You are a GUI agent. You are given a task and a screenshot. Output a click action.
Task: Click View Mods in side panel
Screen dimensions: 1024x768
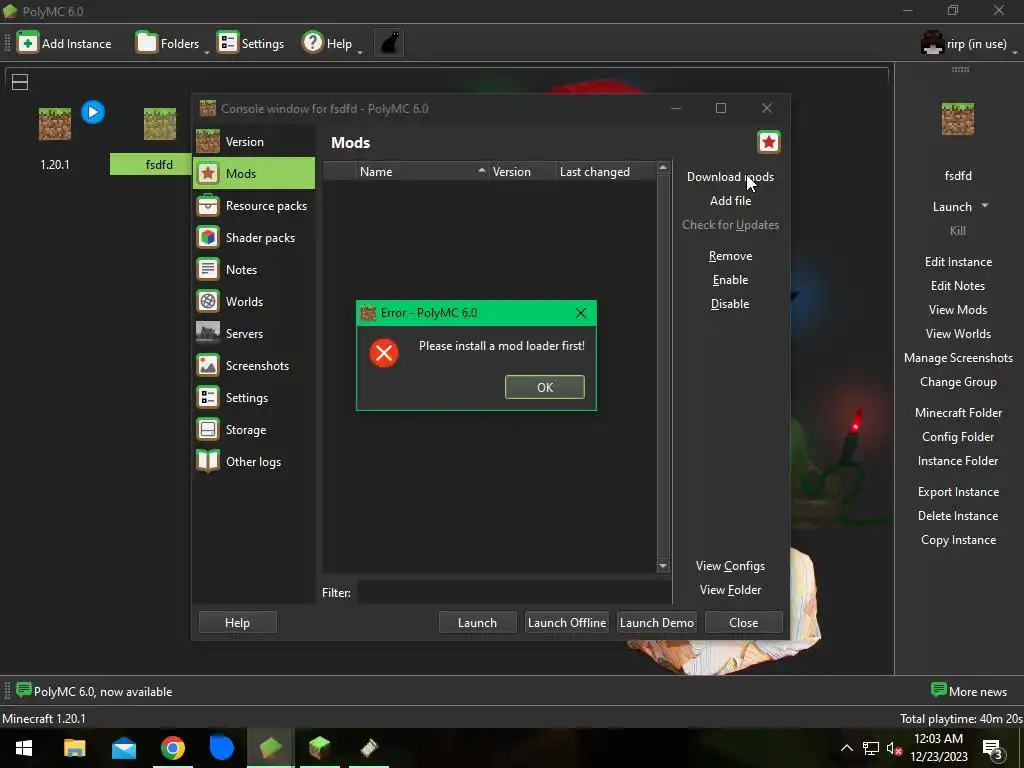point(958,310)
